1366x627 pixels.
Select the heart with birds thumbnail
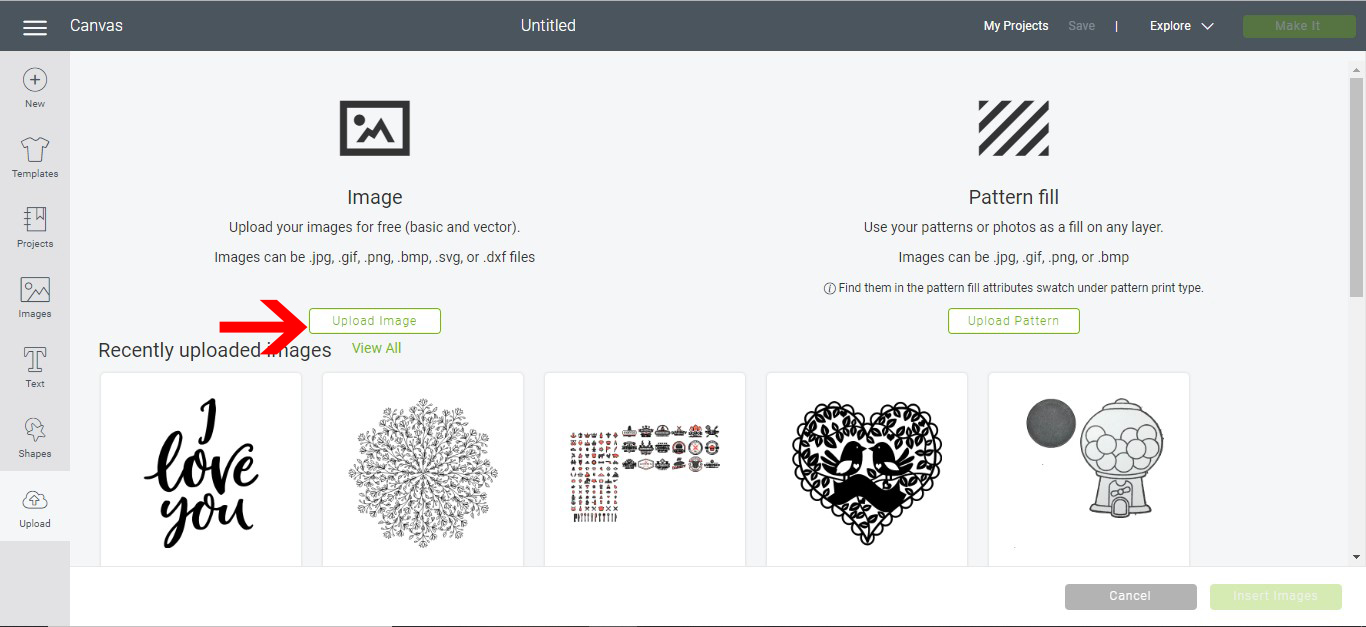867,470
